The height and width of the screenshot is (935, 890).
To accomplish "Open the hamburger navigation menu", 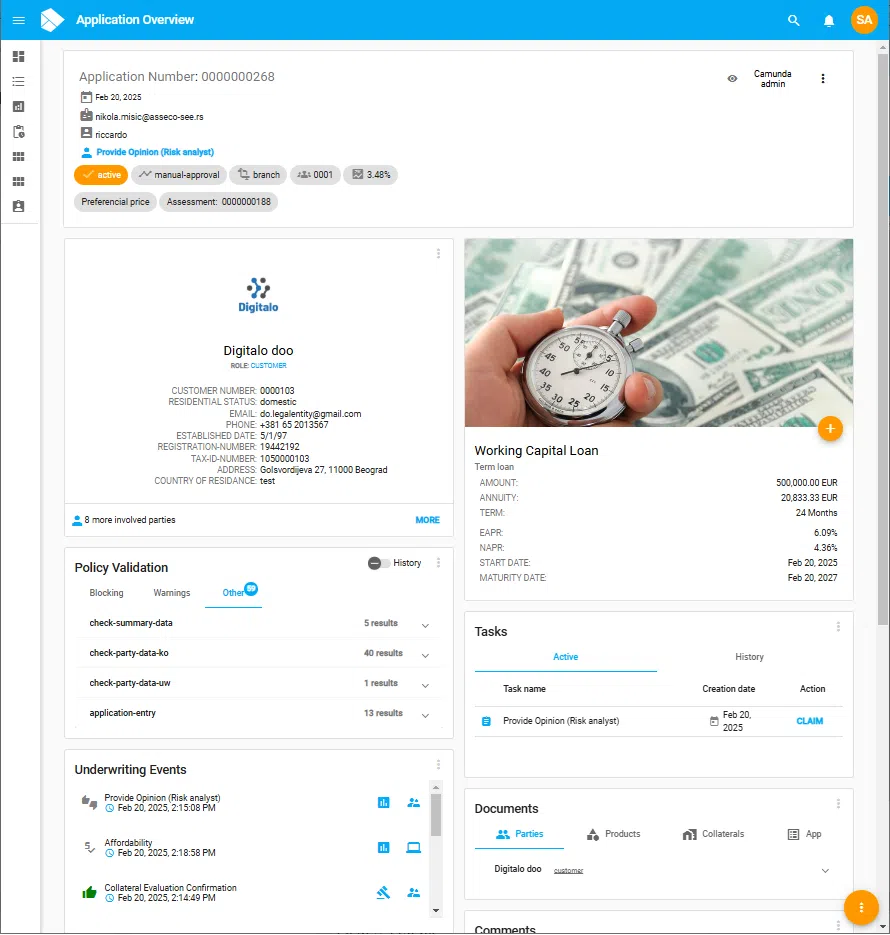I will (19, 20).
